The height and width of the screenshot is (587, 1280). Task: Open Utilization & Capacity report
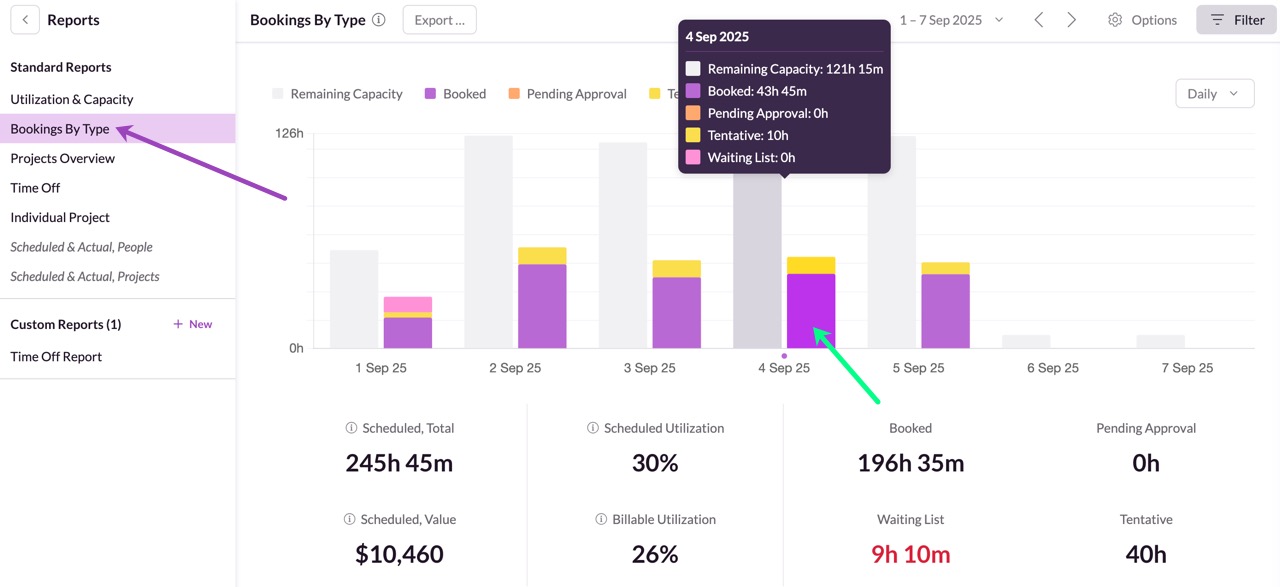pos(72,100)
